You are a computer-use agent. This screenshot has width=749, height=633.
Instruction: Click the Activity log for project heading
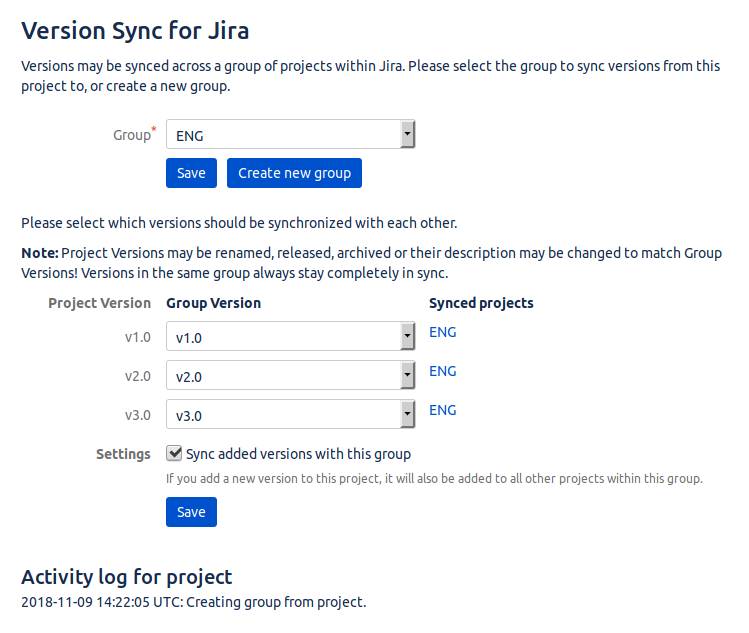pos(126,577)
